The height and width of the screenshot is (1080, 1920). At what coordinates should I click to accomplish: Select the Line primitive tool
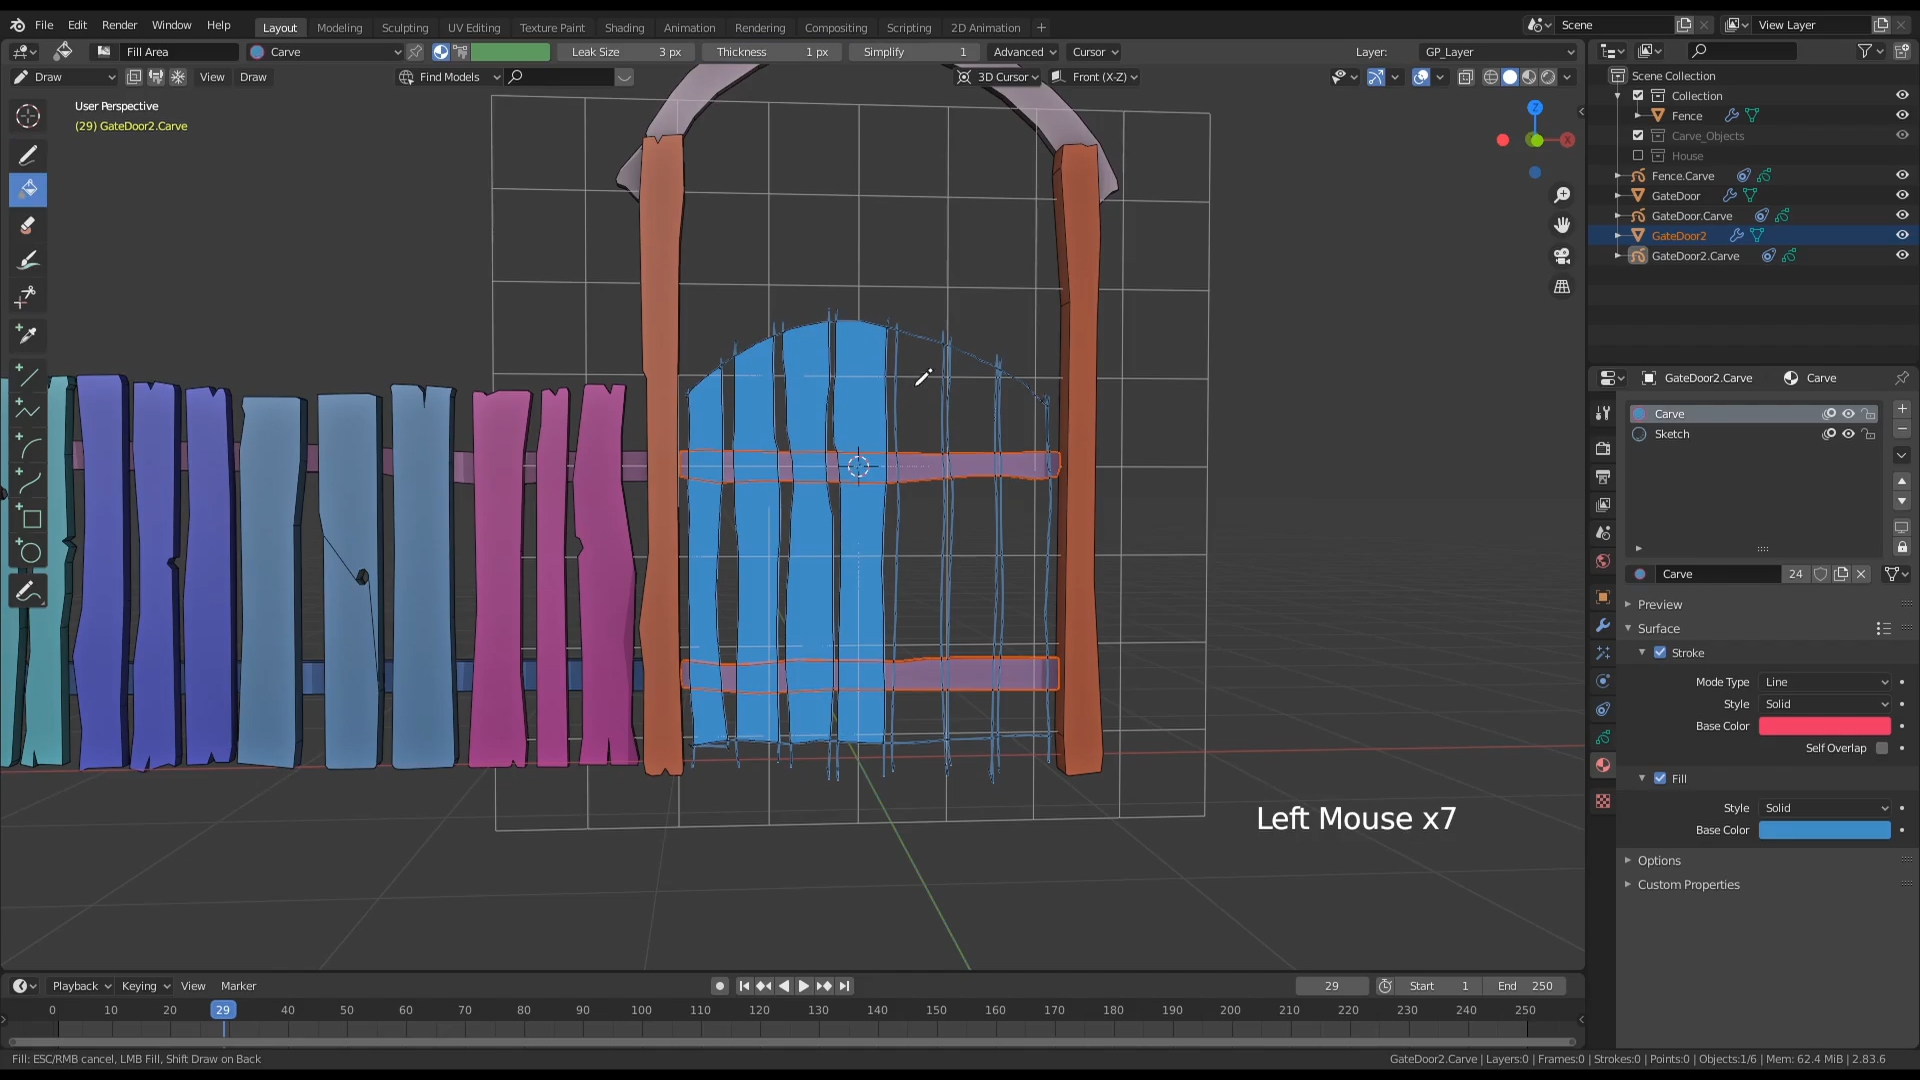point(28,375)
